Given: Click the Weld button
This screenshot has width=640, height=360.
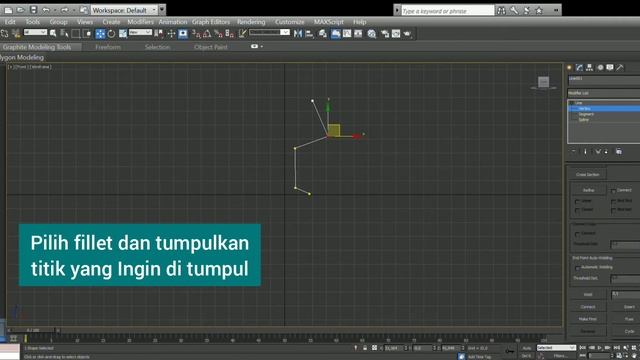Looking at the screenshot, I should 588,294.
